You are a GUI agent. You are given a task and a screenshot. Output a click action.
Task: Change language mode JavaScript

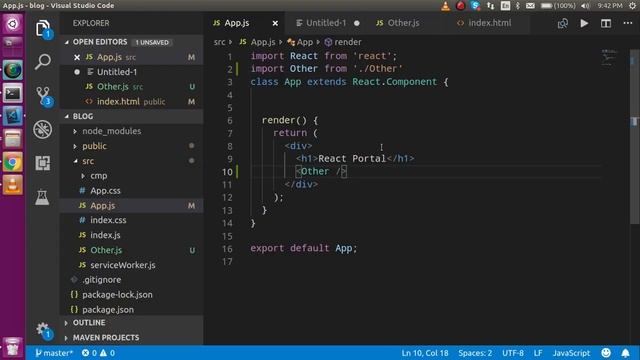coord(571,353)
